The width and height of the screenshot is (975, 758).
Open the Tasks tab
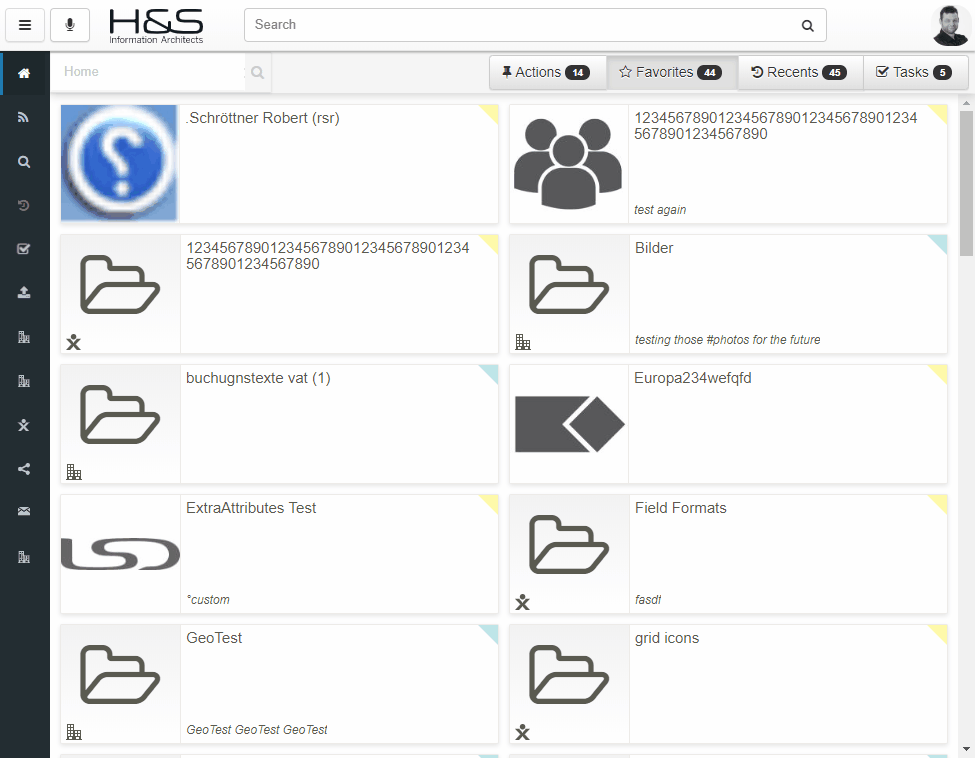(x=914, y=72)
